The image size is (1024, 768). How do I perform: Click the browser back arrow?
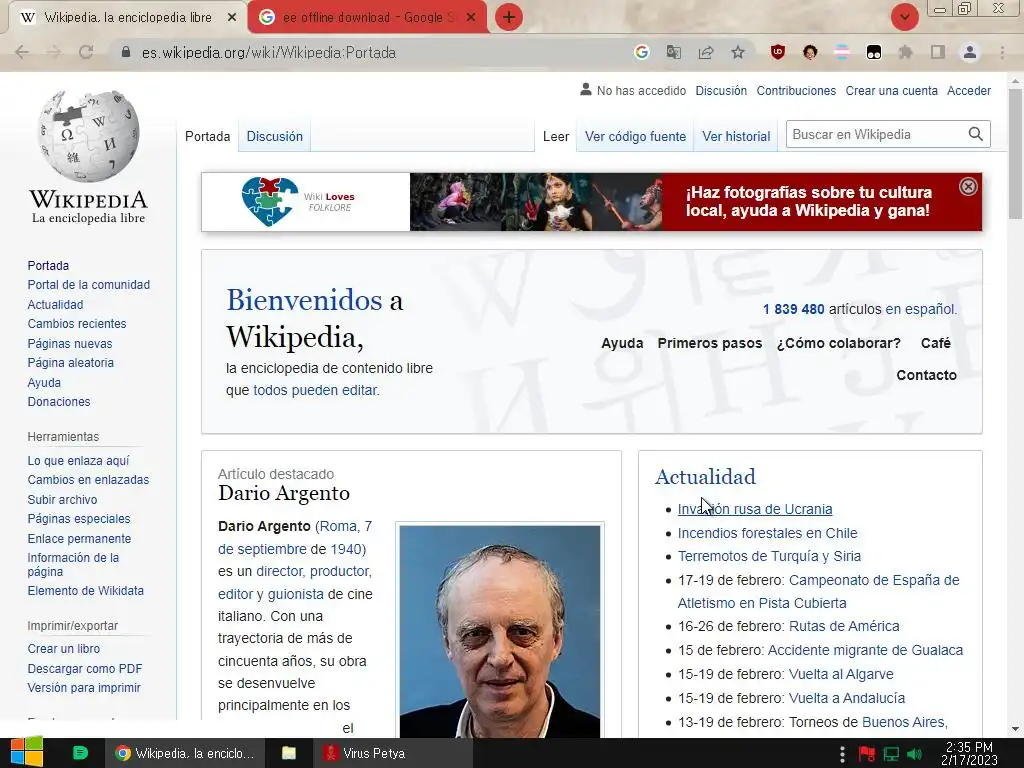tap(22, 52)
